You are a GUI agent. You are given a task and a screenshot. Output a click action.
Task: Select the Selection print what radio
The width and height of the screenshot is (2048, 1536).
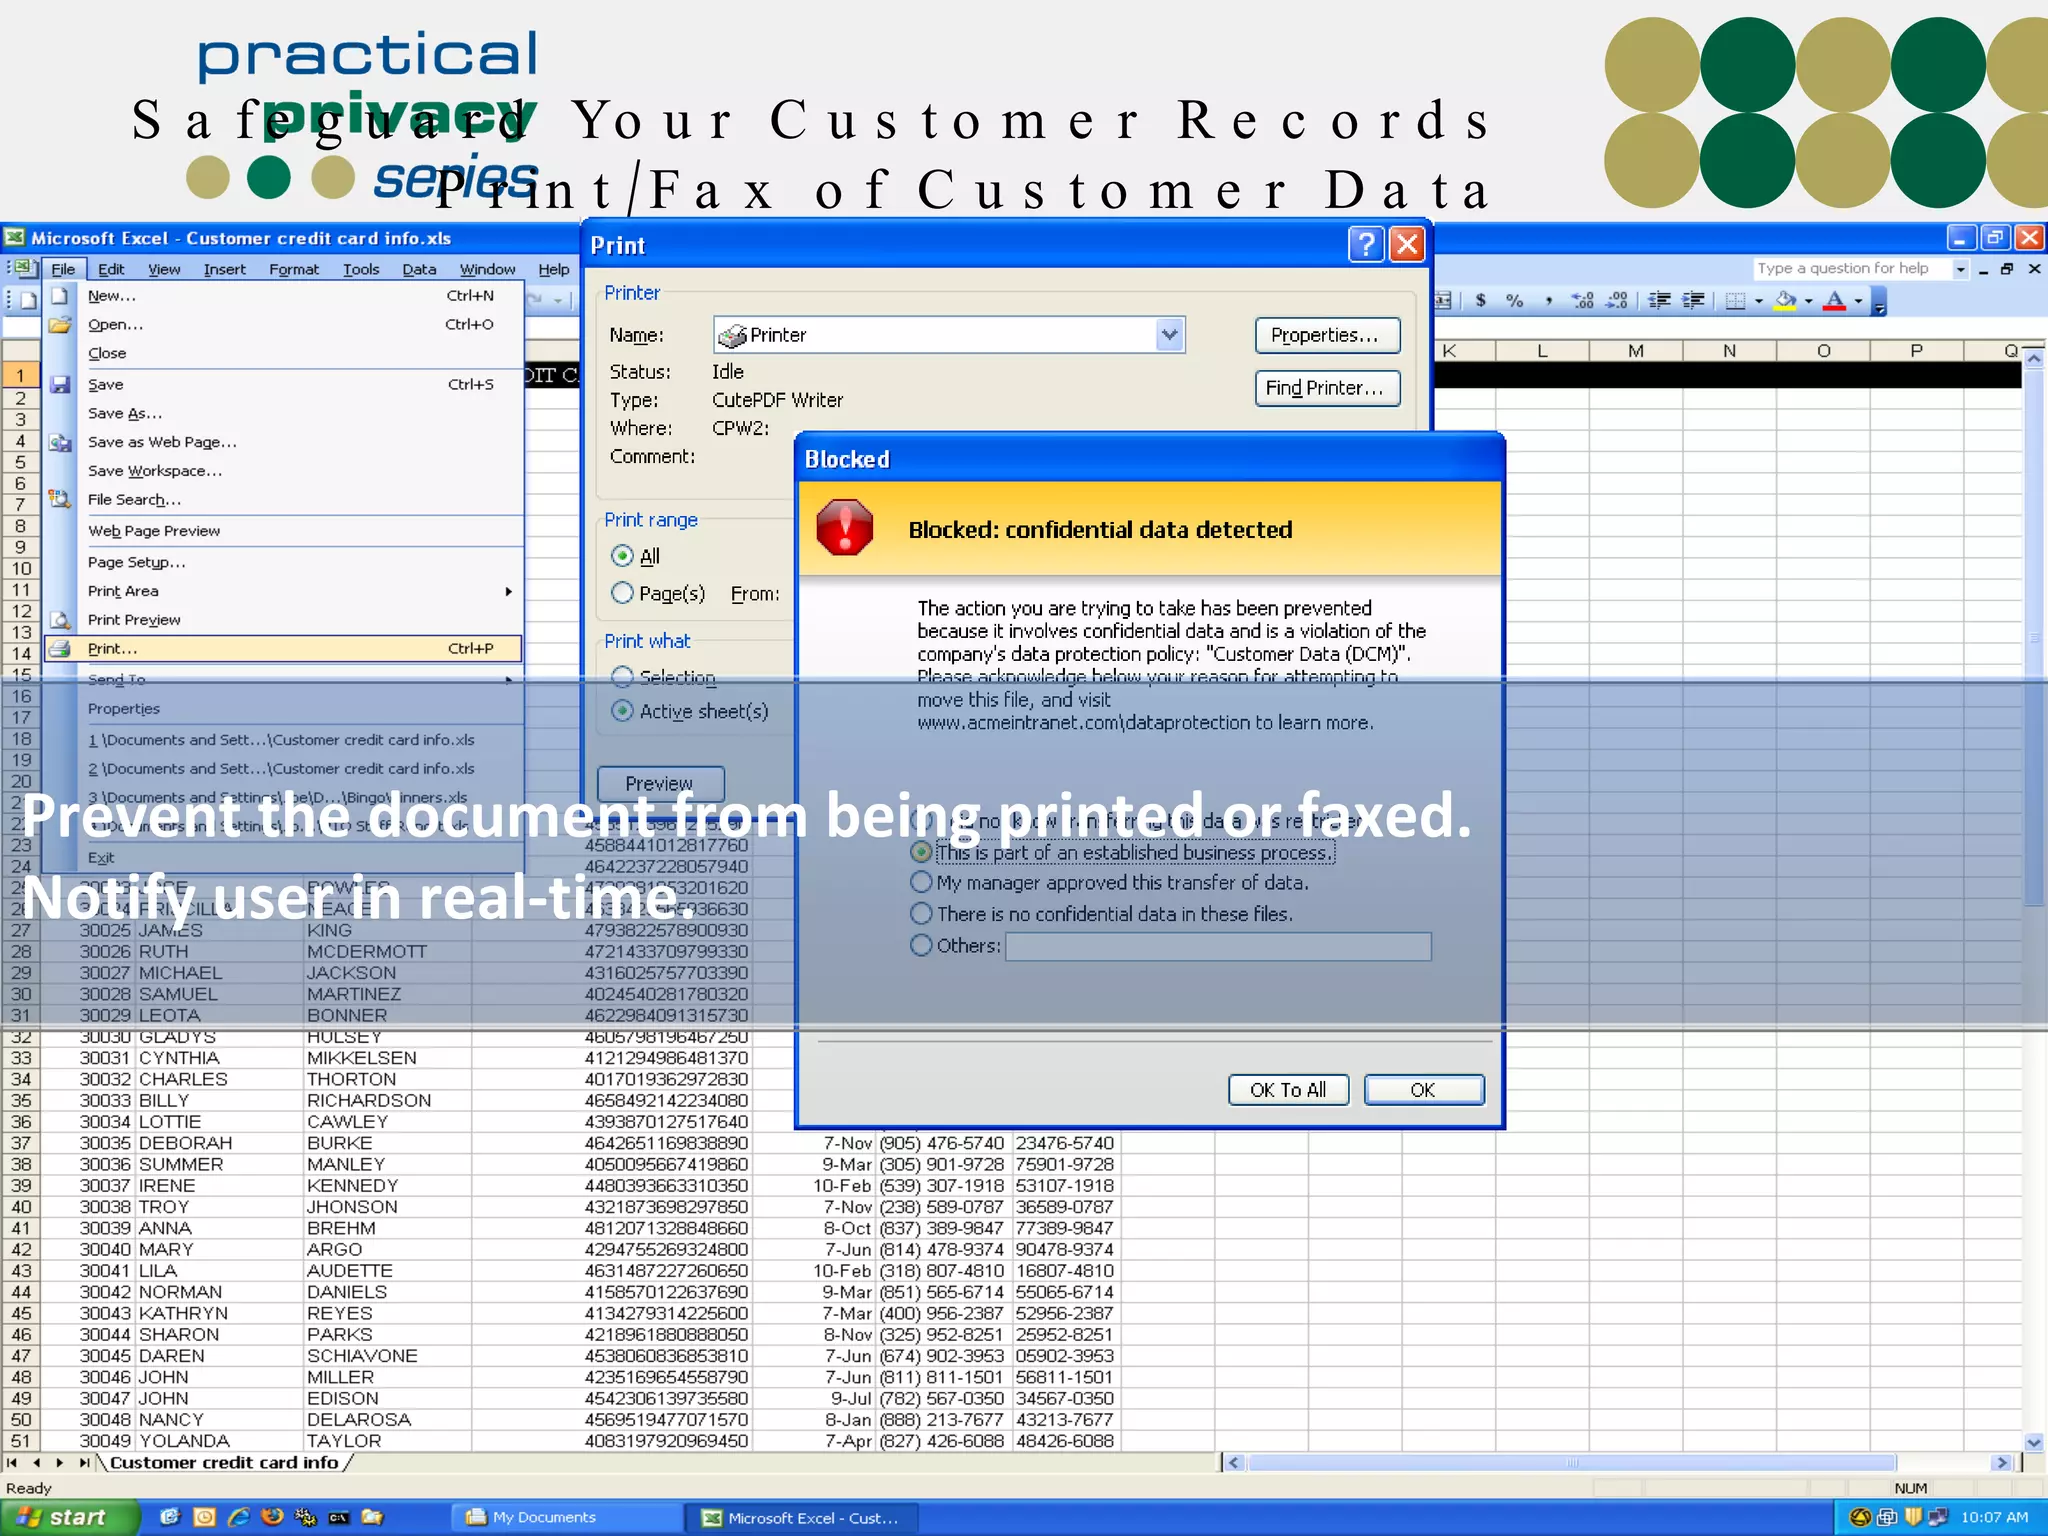pos(622,677)
